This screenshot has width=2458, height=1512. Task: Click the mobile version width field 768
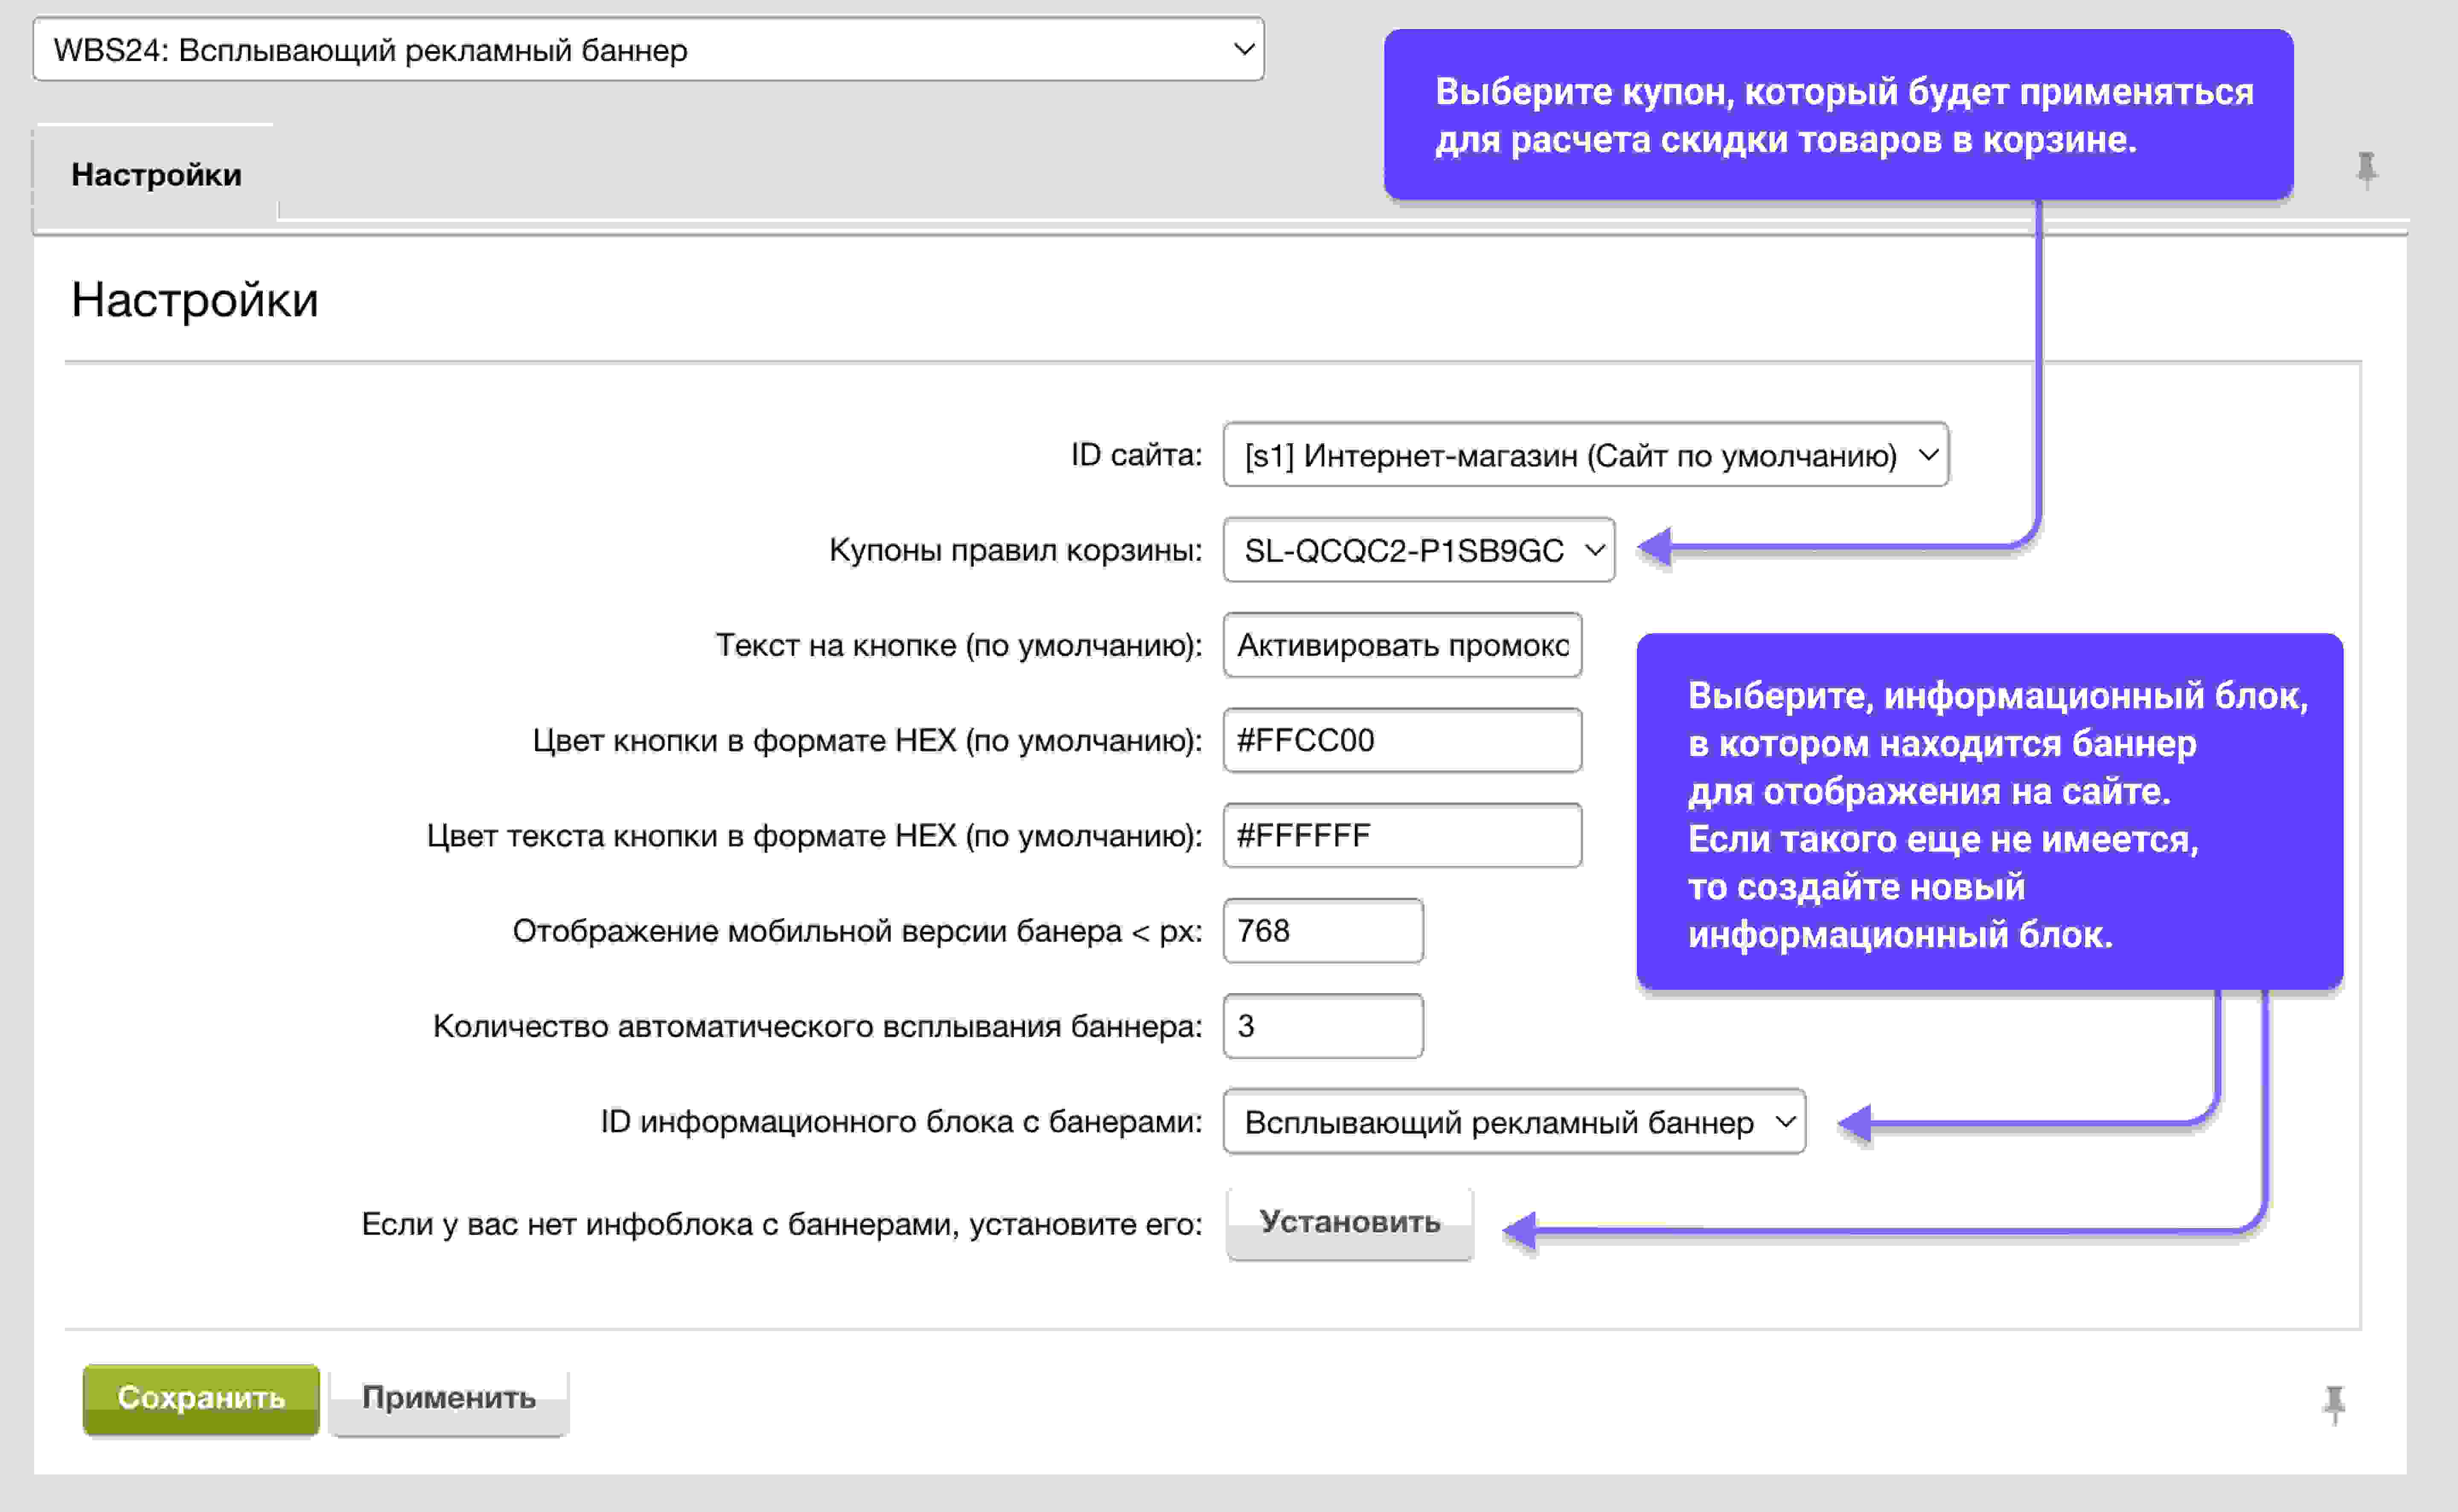point(1323,931)
